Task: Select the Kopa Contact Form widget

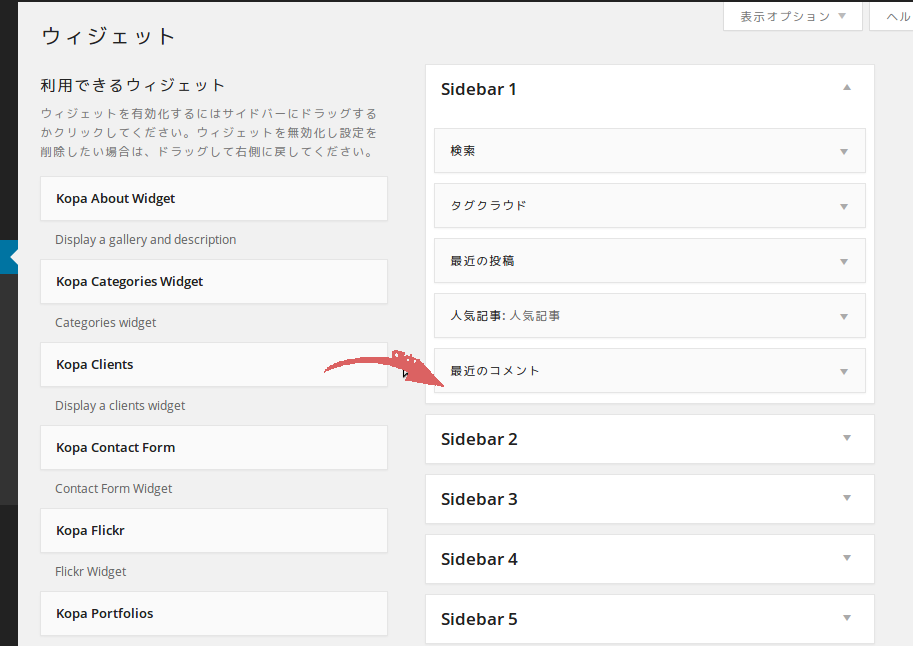Action: point(115,448)
